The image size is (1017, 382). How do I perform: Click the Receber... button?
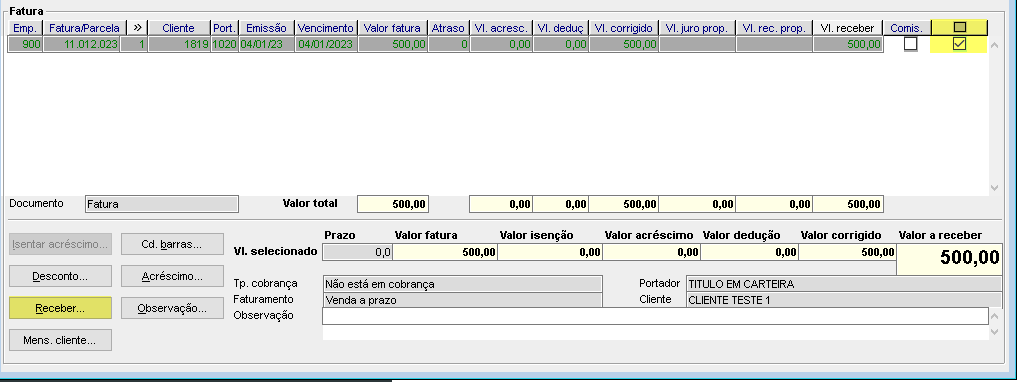coord(60,308)
